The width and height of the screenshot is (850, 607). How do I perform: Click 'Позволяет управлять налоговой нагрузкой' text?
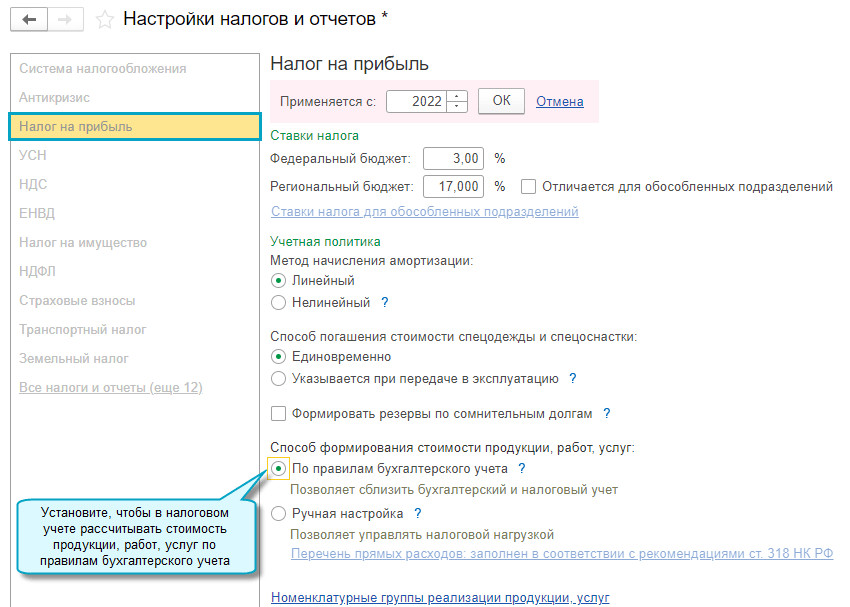422,534
